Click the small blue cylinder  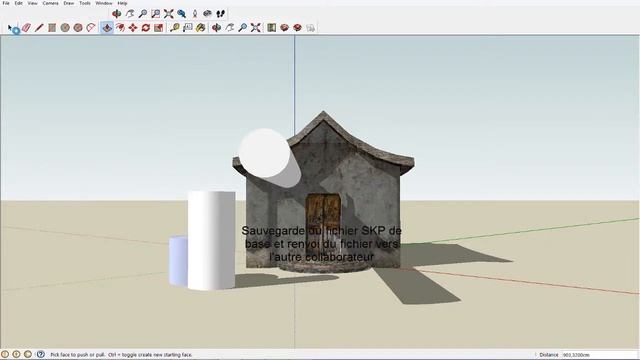click(178, 260)
